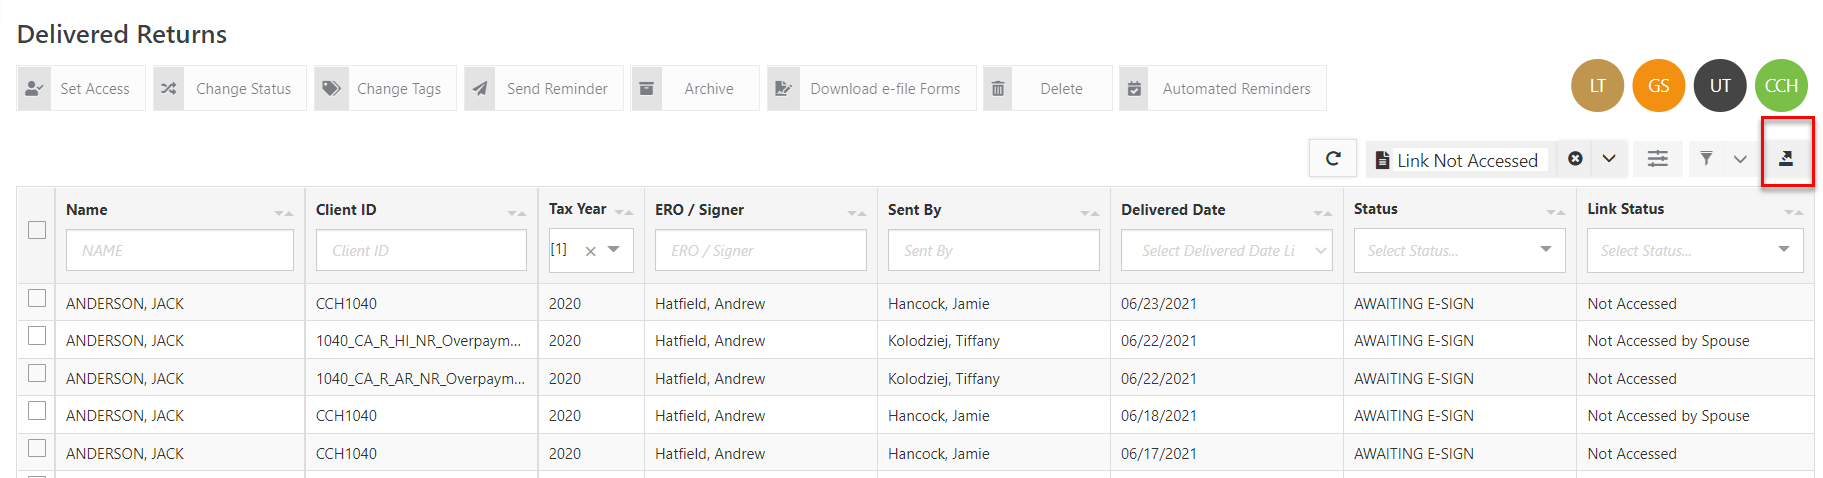Click the Change Tags tag icon
The height and width of the screenshot is (478, 1823).
click(331, 88)
